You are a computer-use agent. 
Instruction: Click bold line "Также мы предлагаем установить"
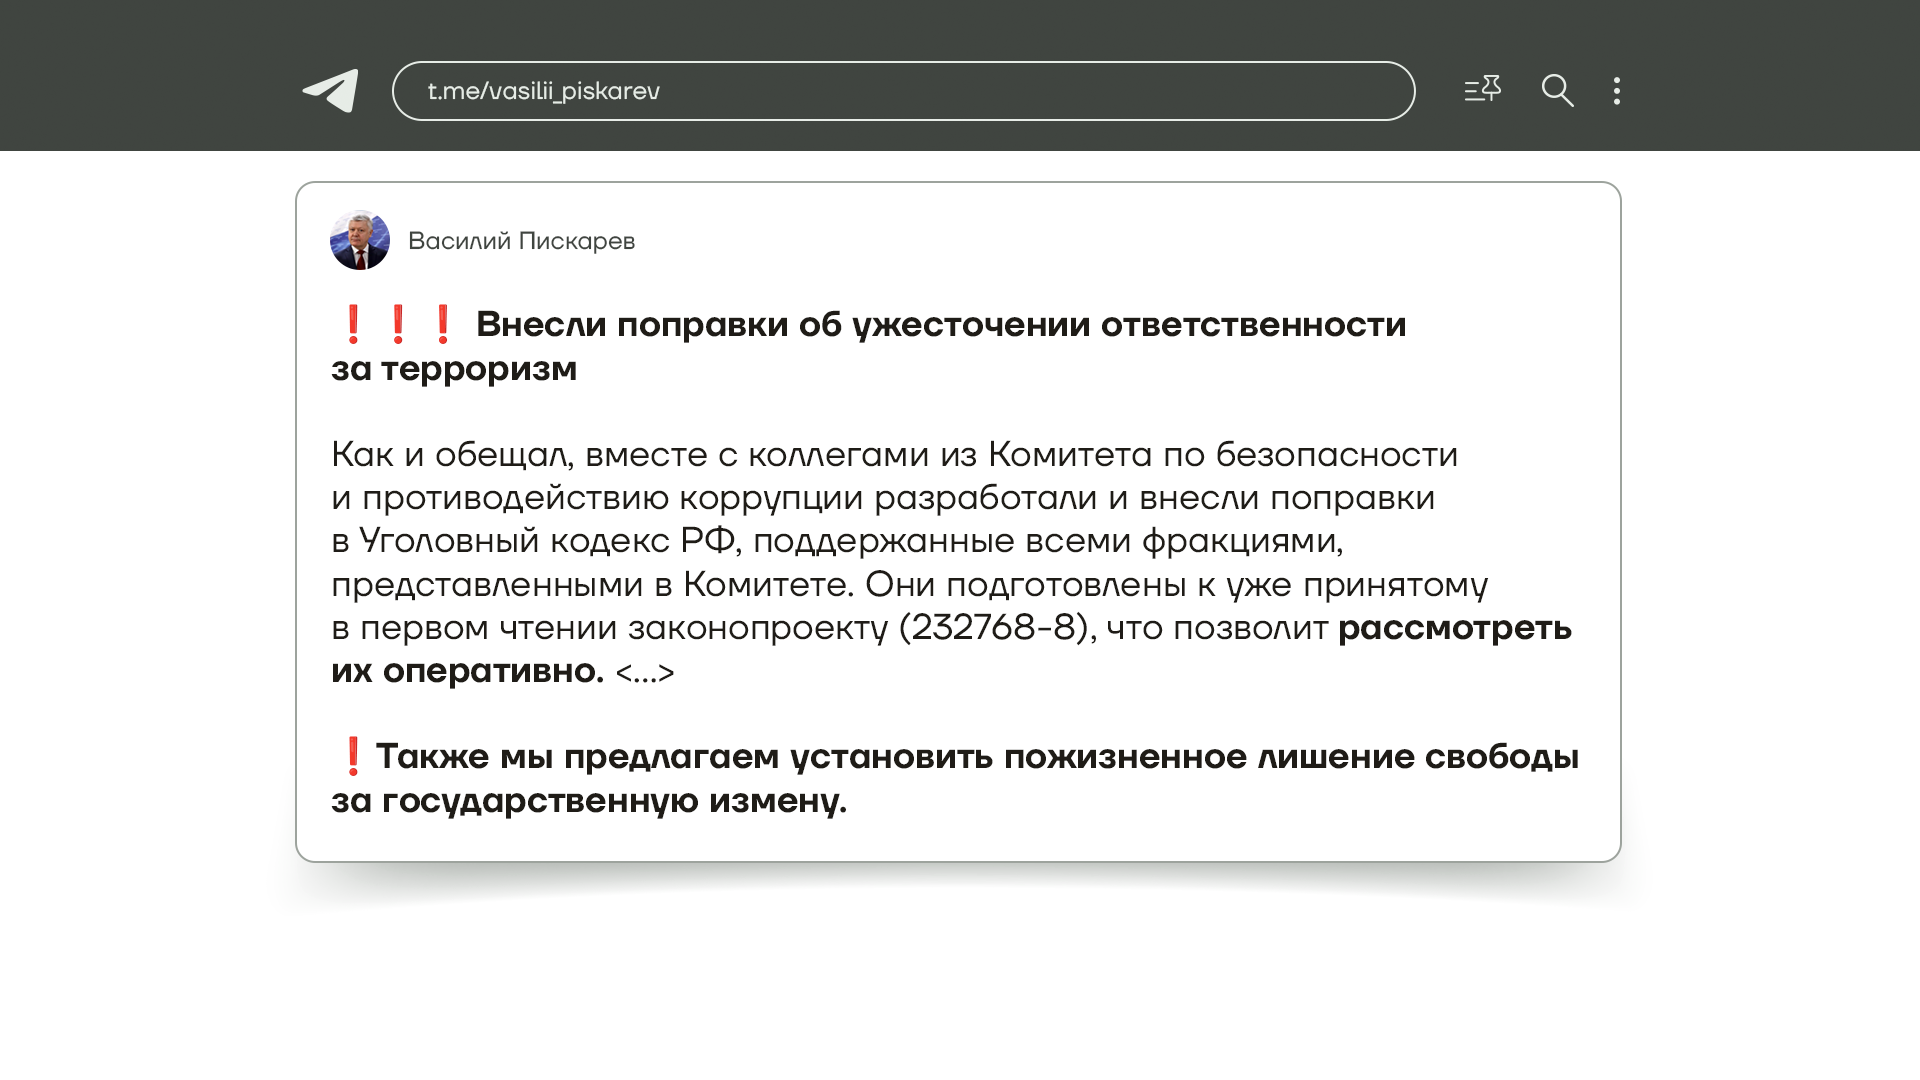pyautogui.click(x=686, y=757)
